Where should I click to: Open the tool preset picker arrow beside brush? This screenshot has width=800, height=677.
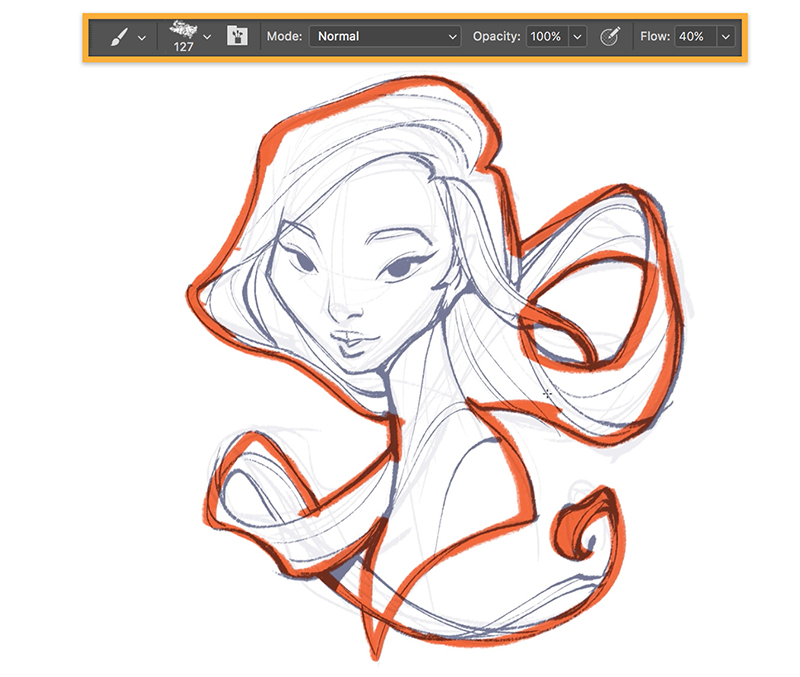coord(140,37)
